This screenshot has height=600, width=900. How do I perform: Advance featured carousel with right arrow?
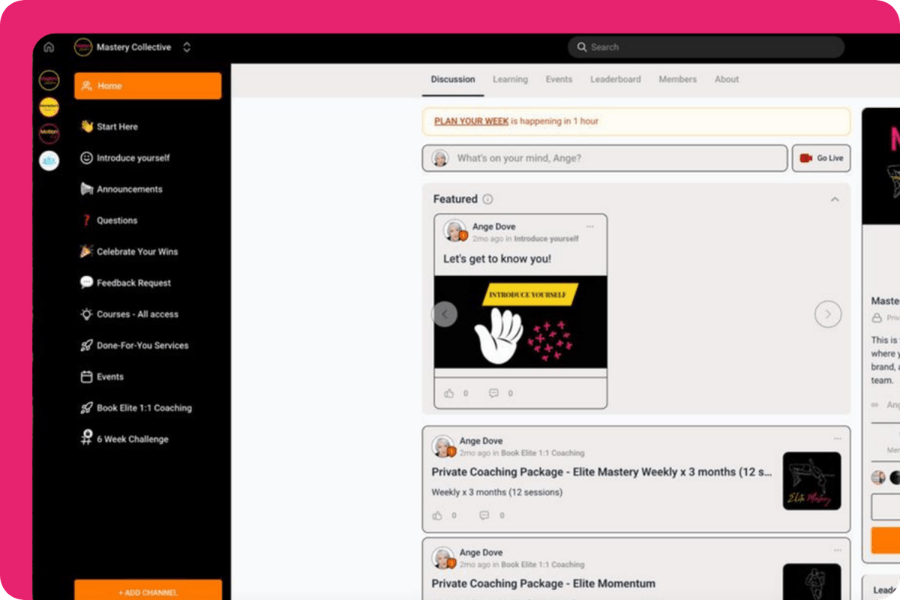point(827,314)
